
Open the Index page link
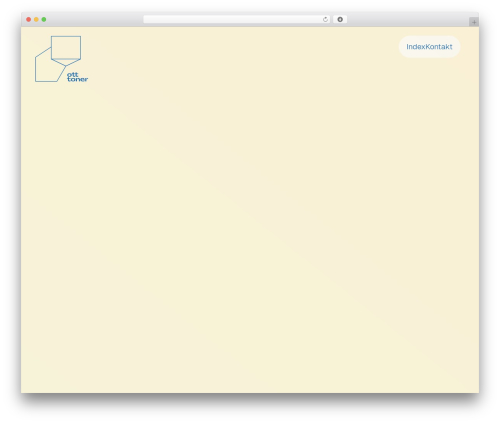[x=416, y=47]
